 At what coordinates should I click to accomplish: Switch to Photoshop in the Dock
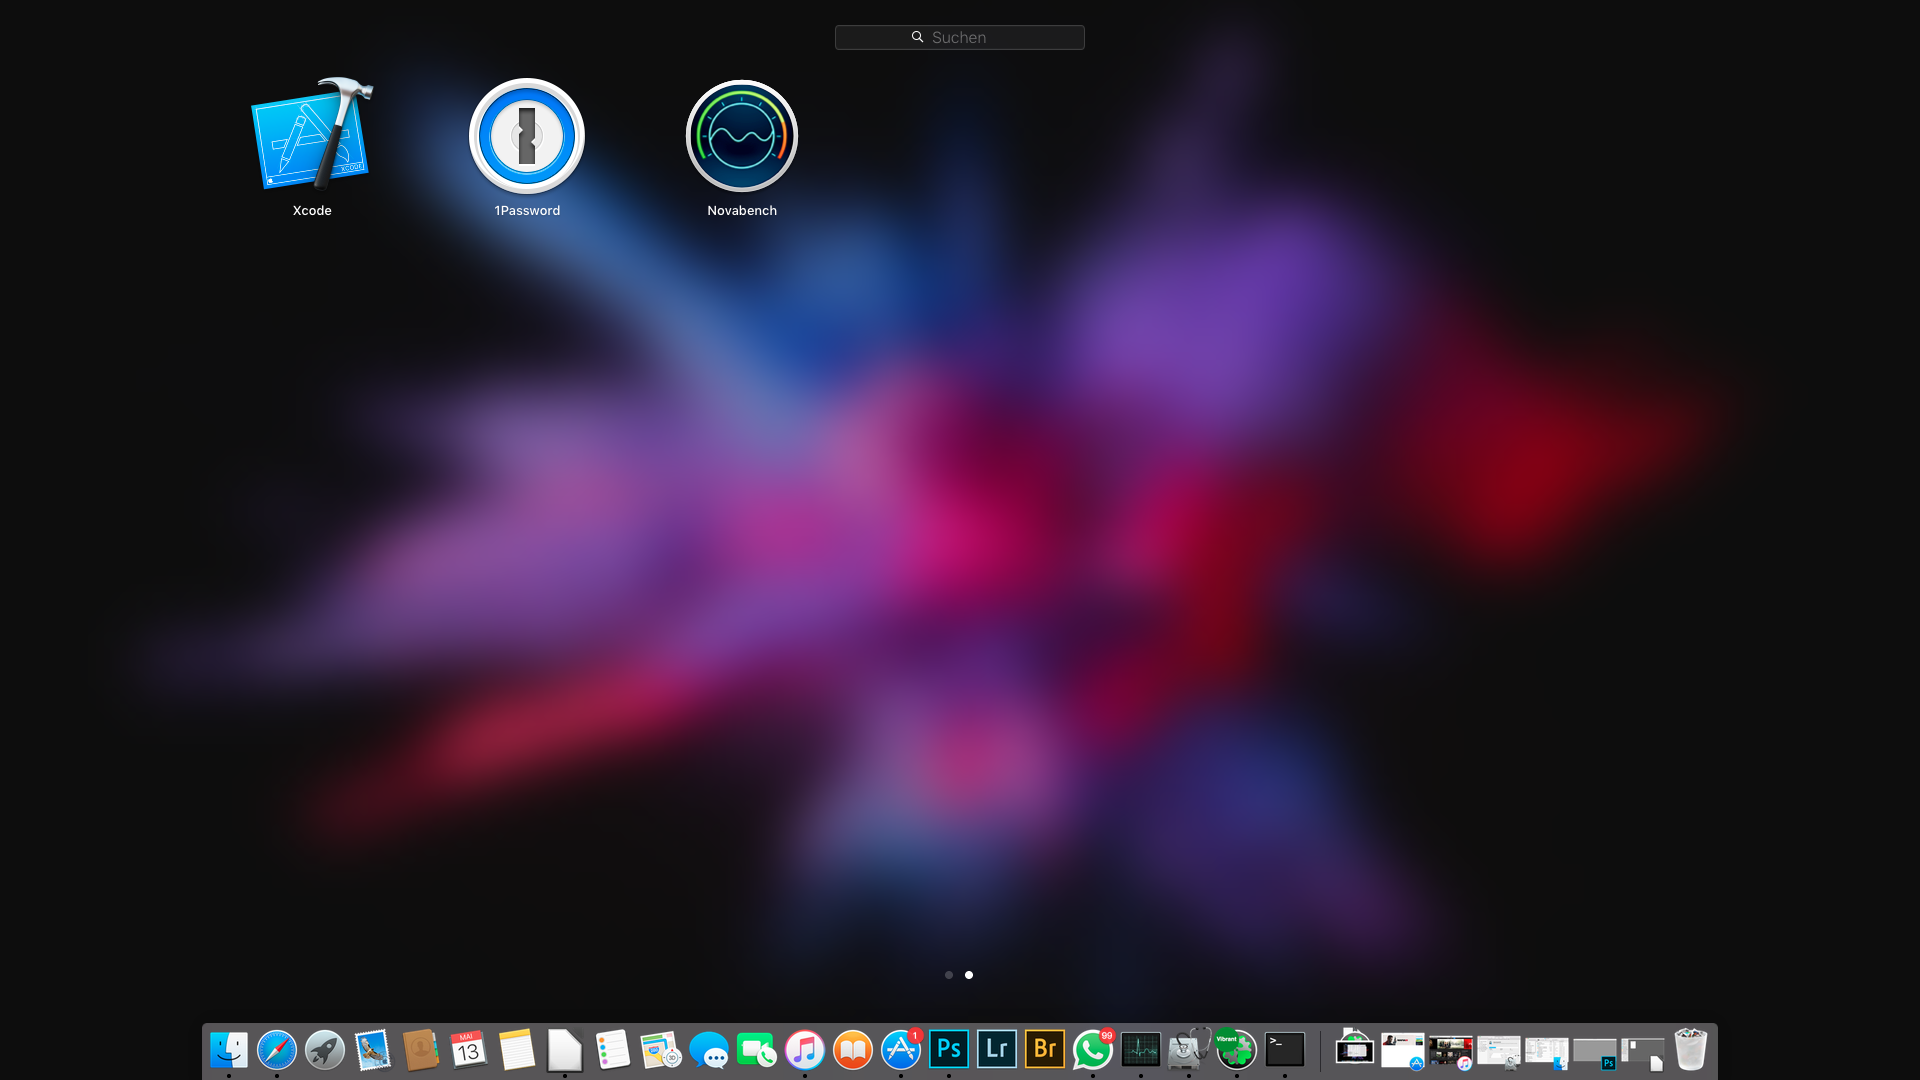point(949,1049)
